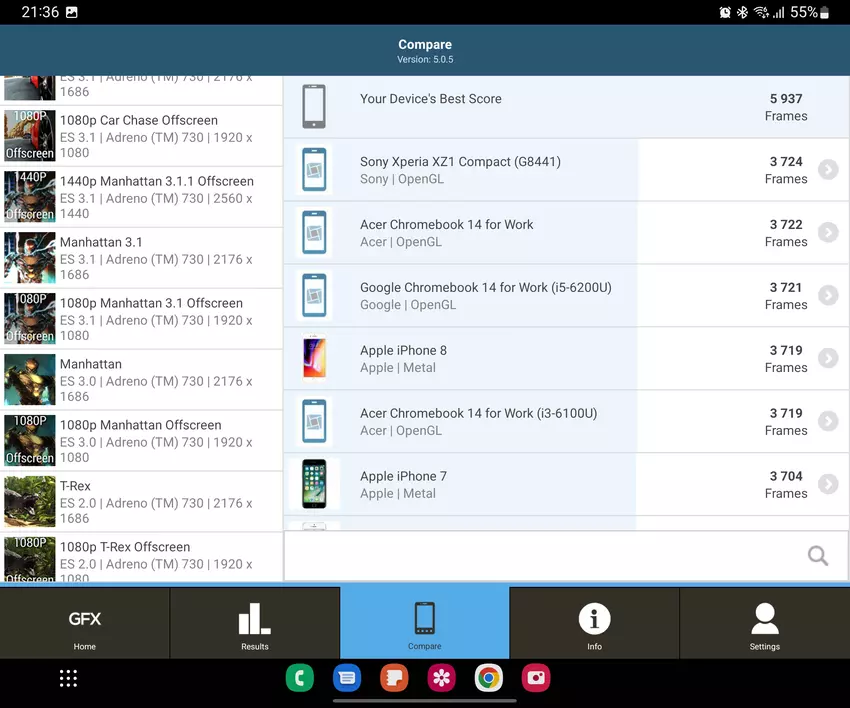
Task: Click the search magnifier icon
Action: [x=817, y=556]
